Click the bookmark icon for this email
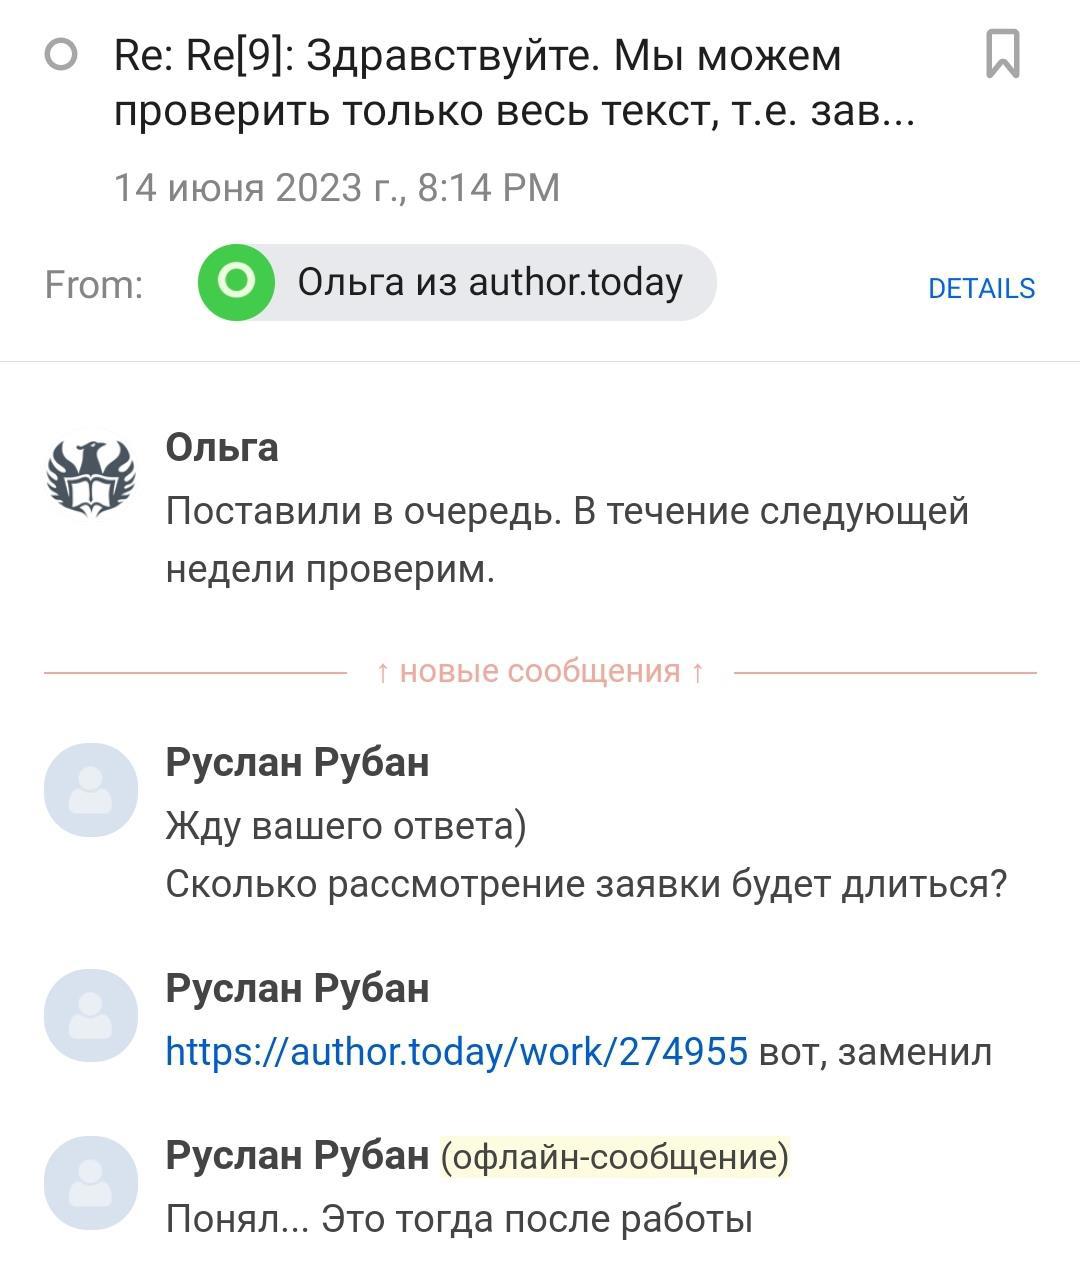The height and width of the screenshot is (1276, 1080). click(x=1002, y=54)
